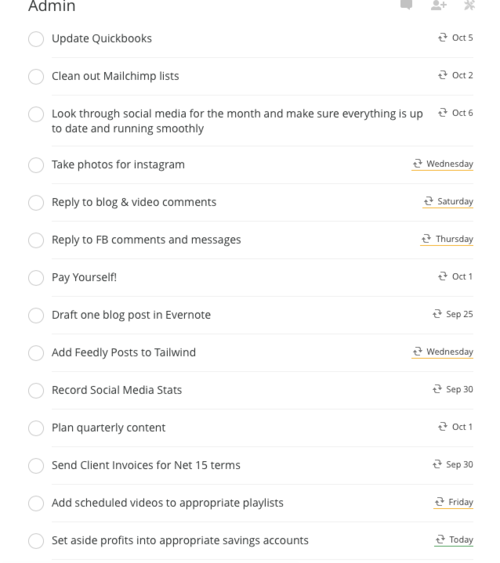Check off Update Quickbooks task
Image resolution: width=500 pixels, height=563 pixels.
pos(36,39)
